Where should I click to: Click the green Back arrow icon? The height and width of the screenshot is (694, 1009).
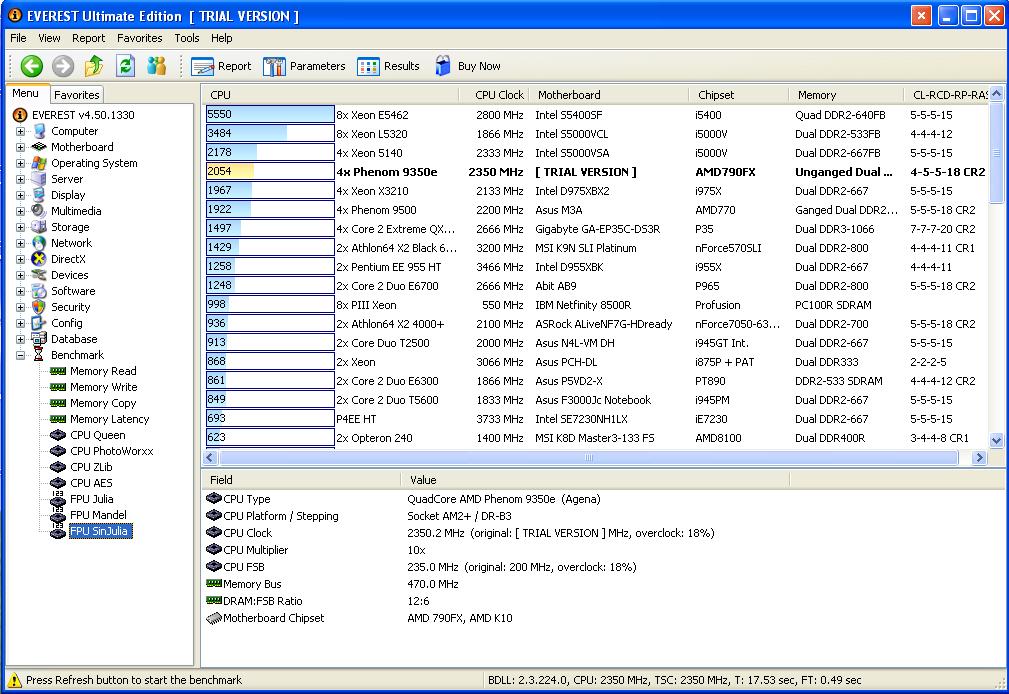click(31, 66)
